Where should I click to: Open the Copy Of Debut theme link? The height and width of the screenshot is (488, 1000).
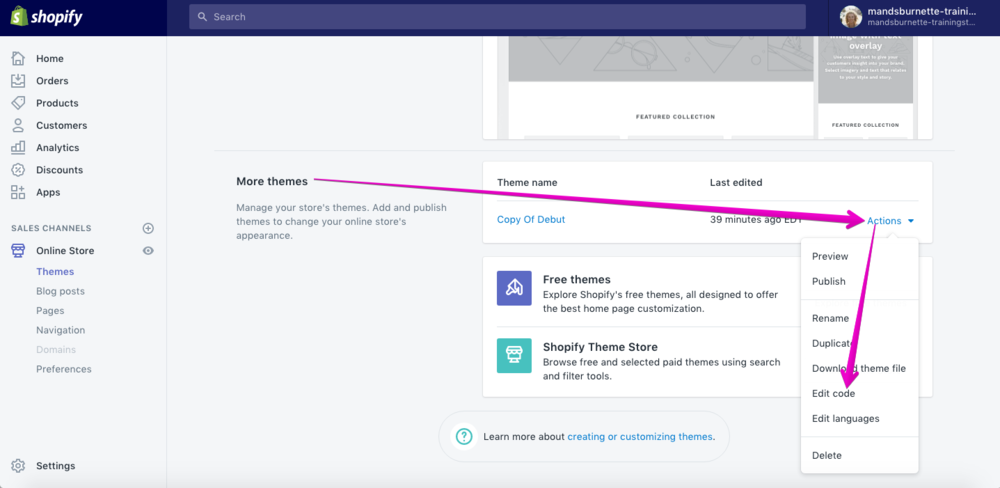coord(531,220)
